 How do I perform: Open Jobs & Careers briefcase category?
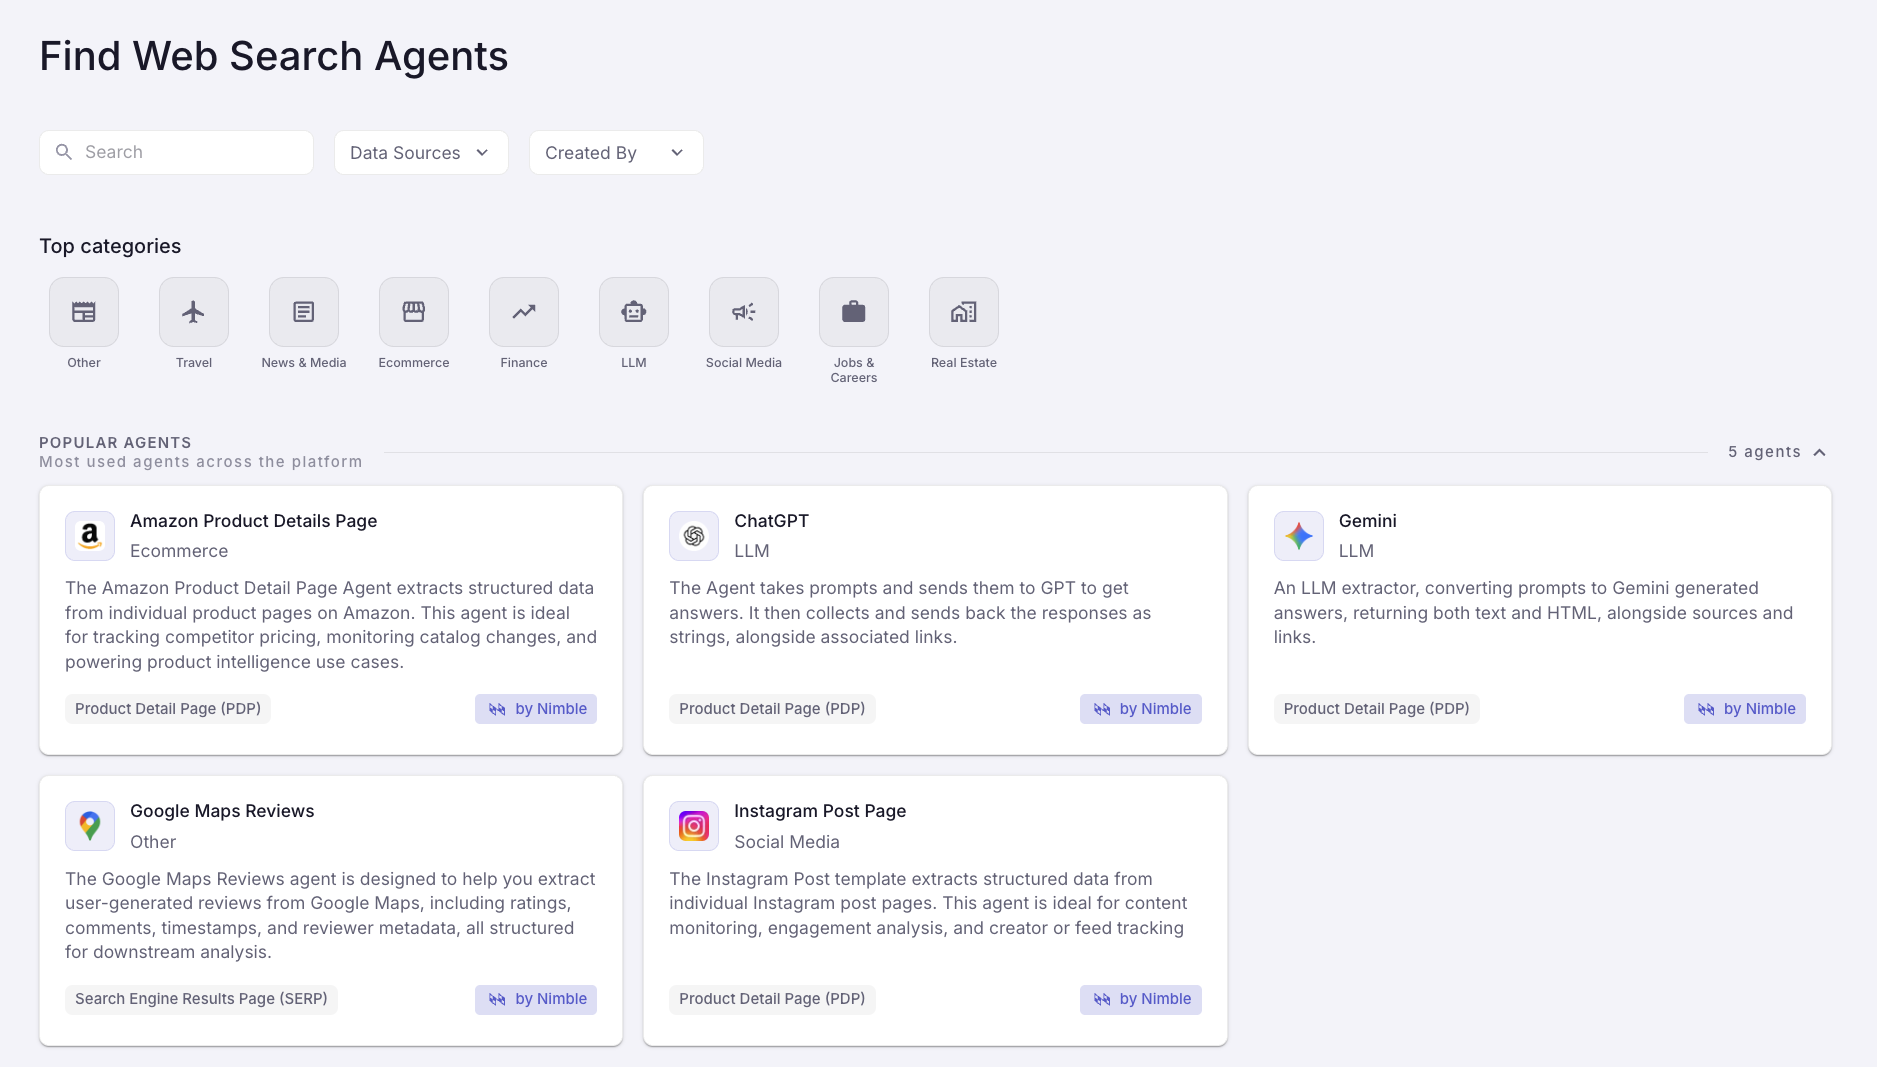(x=854, y=312)
